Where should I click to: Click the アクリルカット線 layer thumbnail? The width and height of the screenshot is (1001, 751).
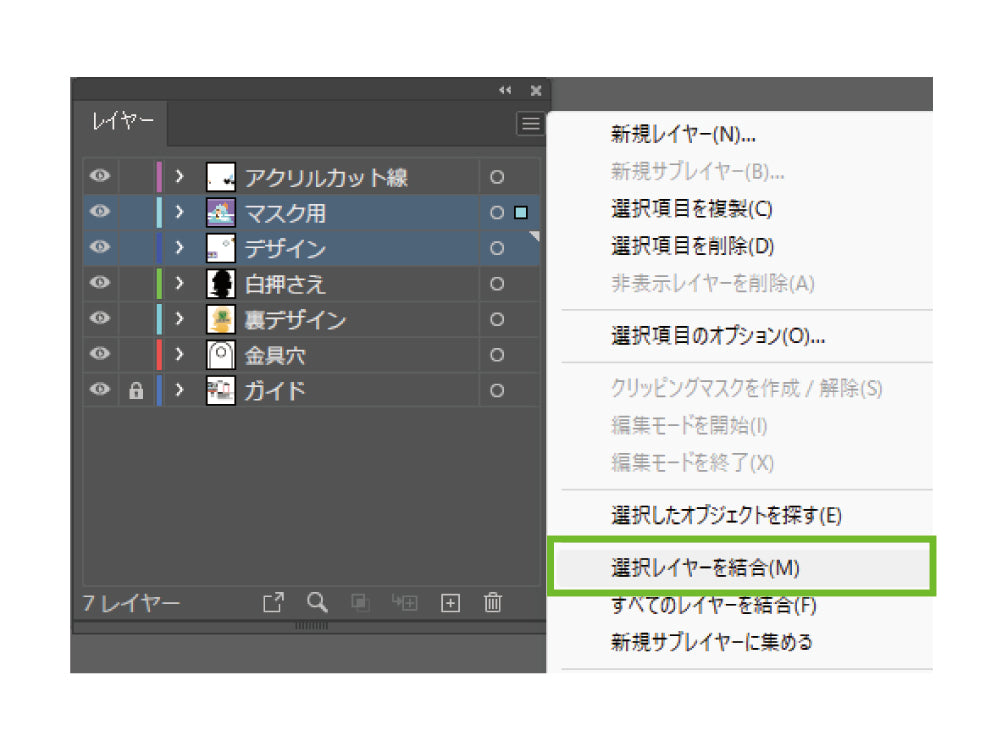coord(221,177)
